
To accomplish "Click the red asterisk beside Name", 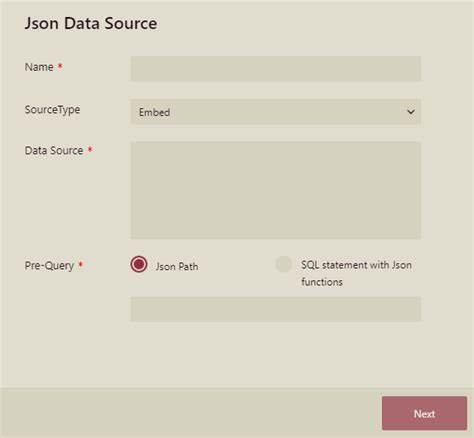I will (x=60, y=66).
